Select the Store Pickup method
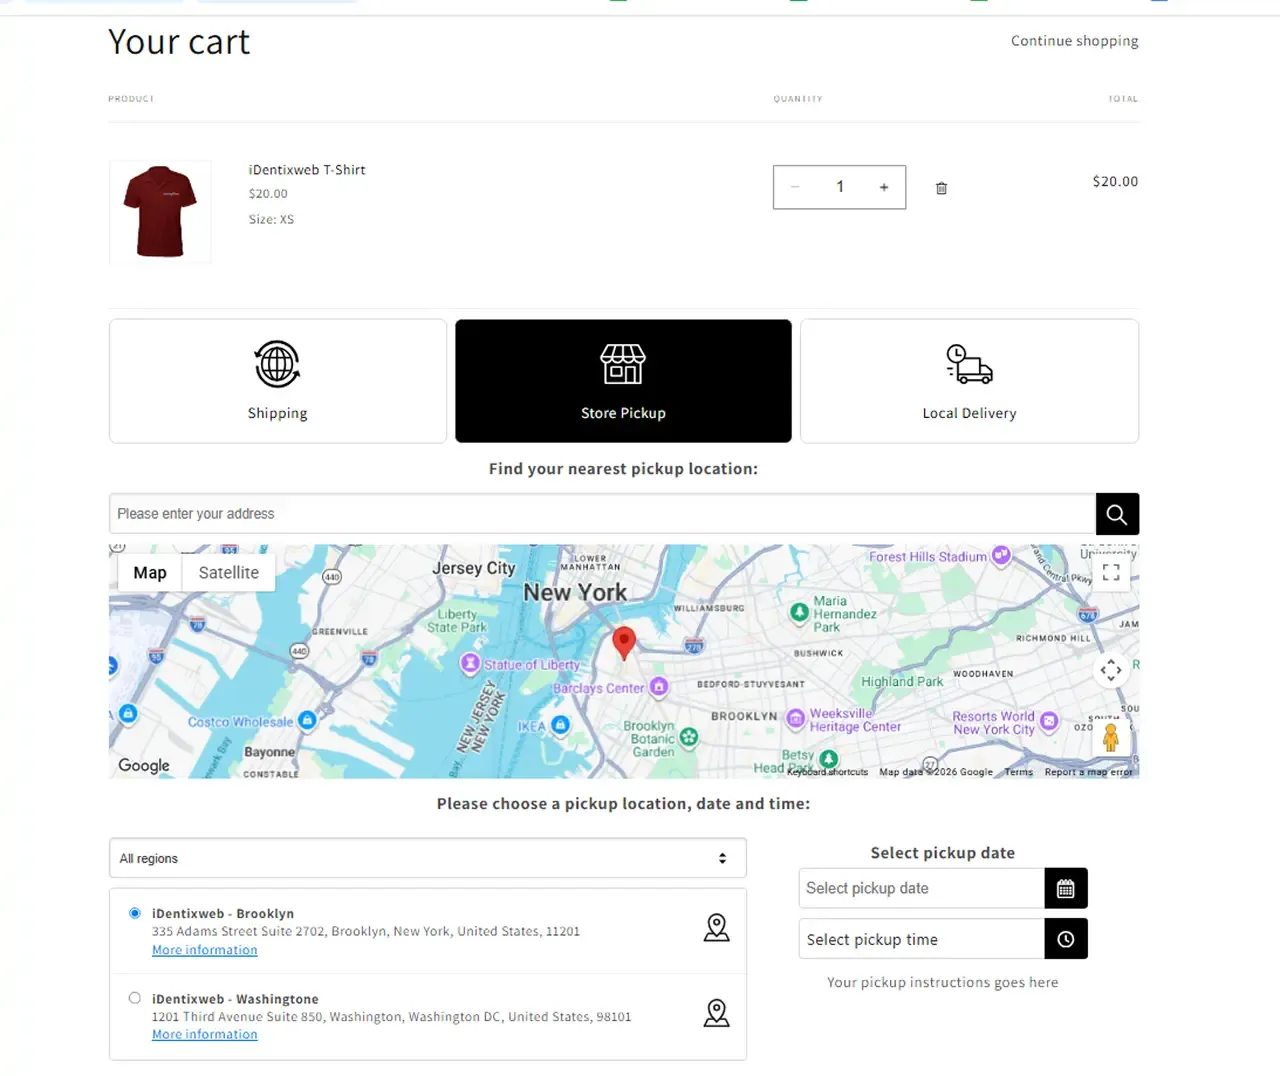1280x1076 pixels. point(623,381)
